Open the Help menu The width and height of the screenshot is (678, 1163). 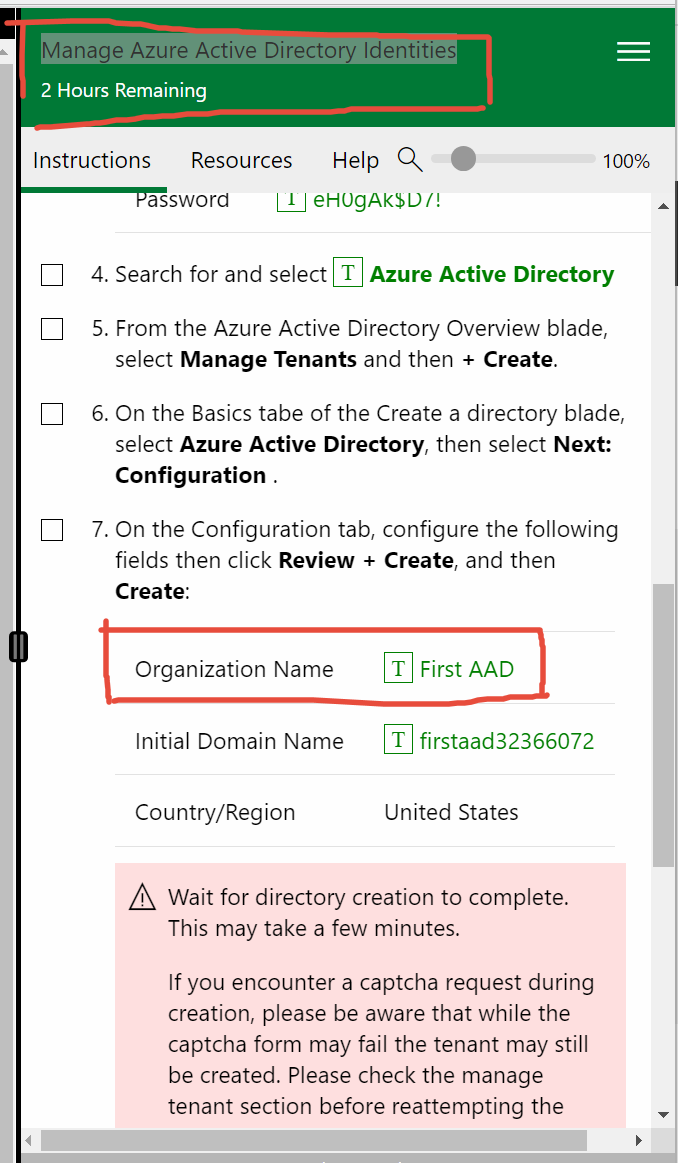point(355,160)
